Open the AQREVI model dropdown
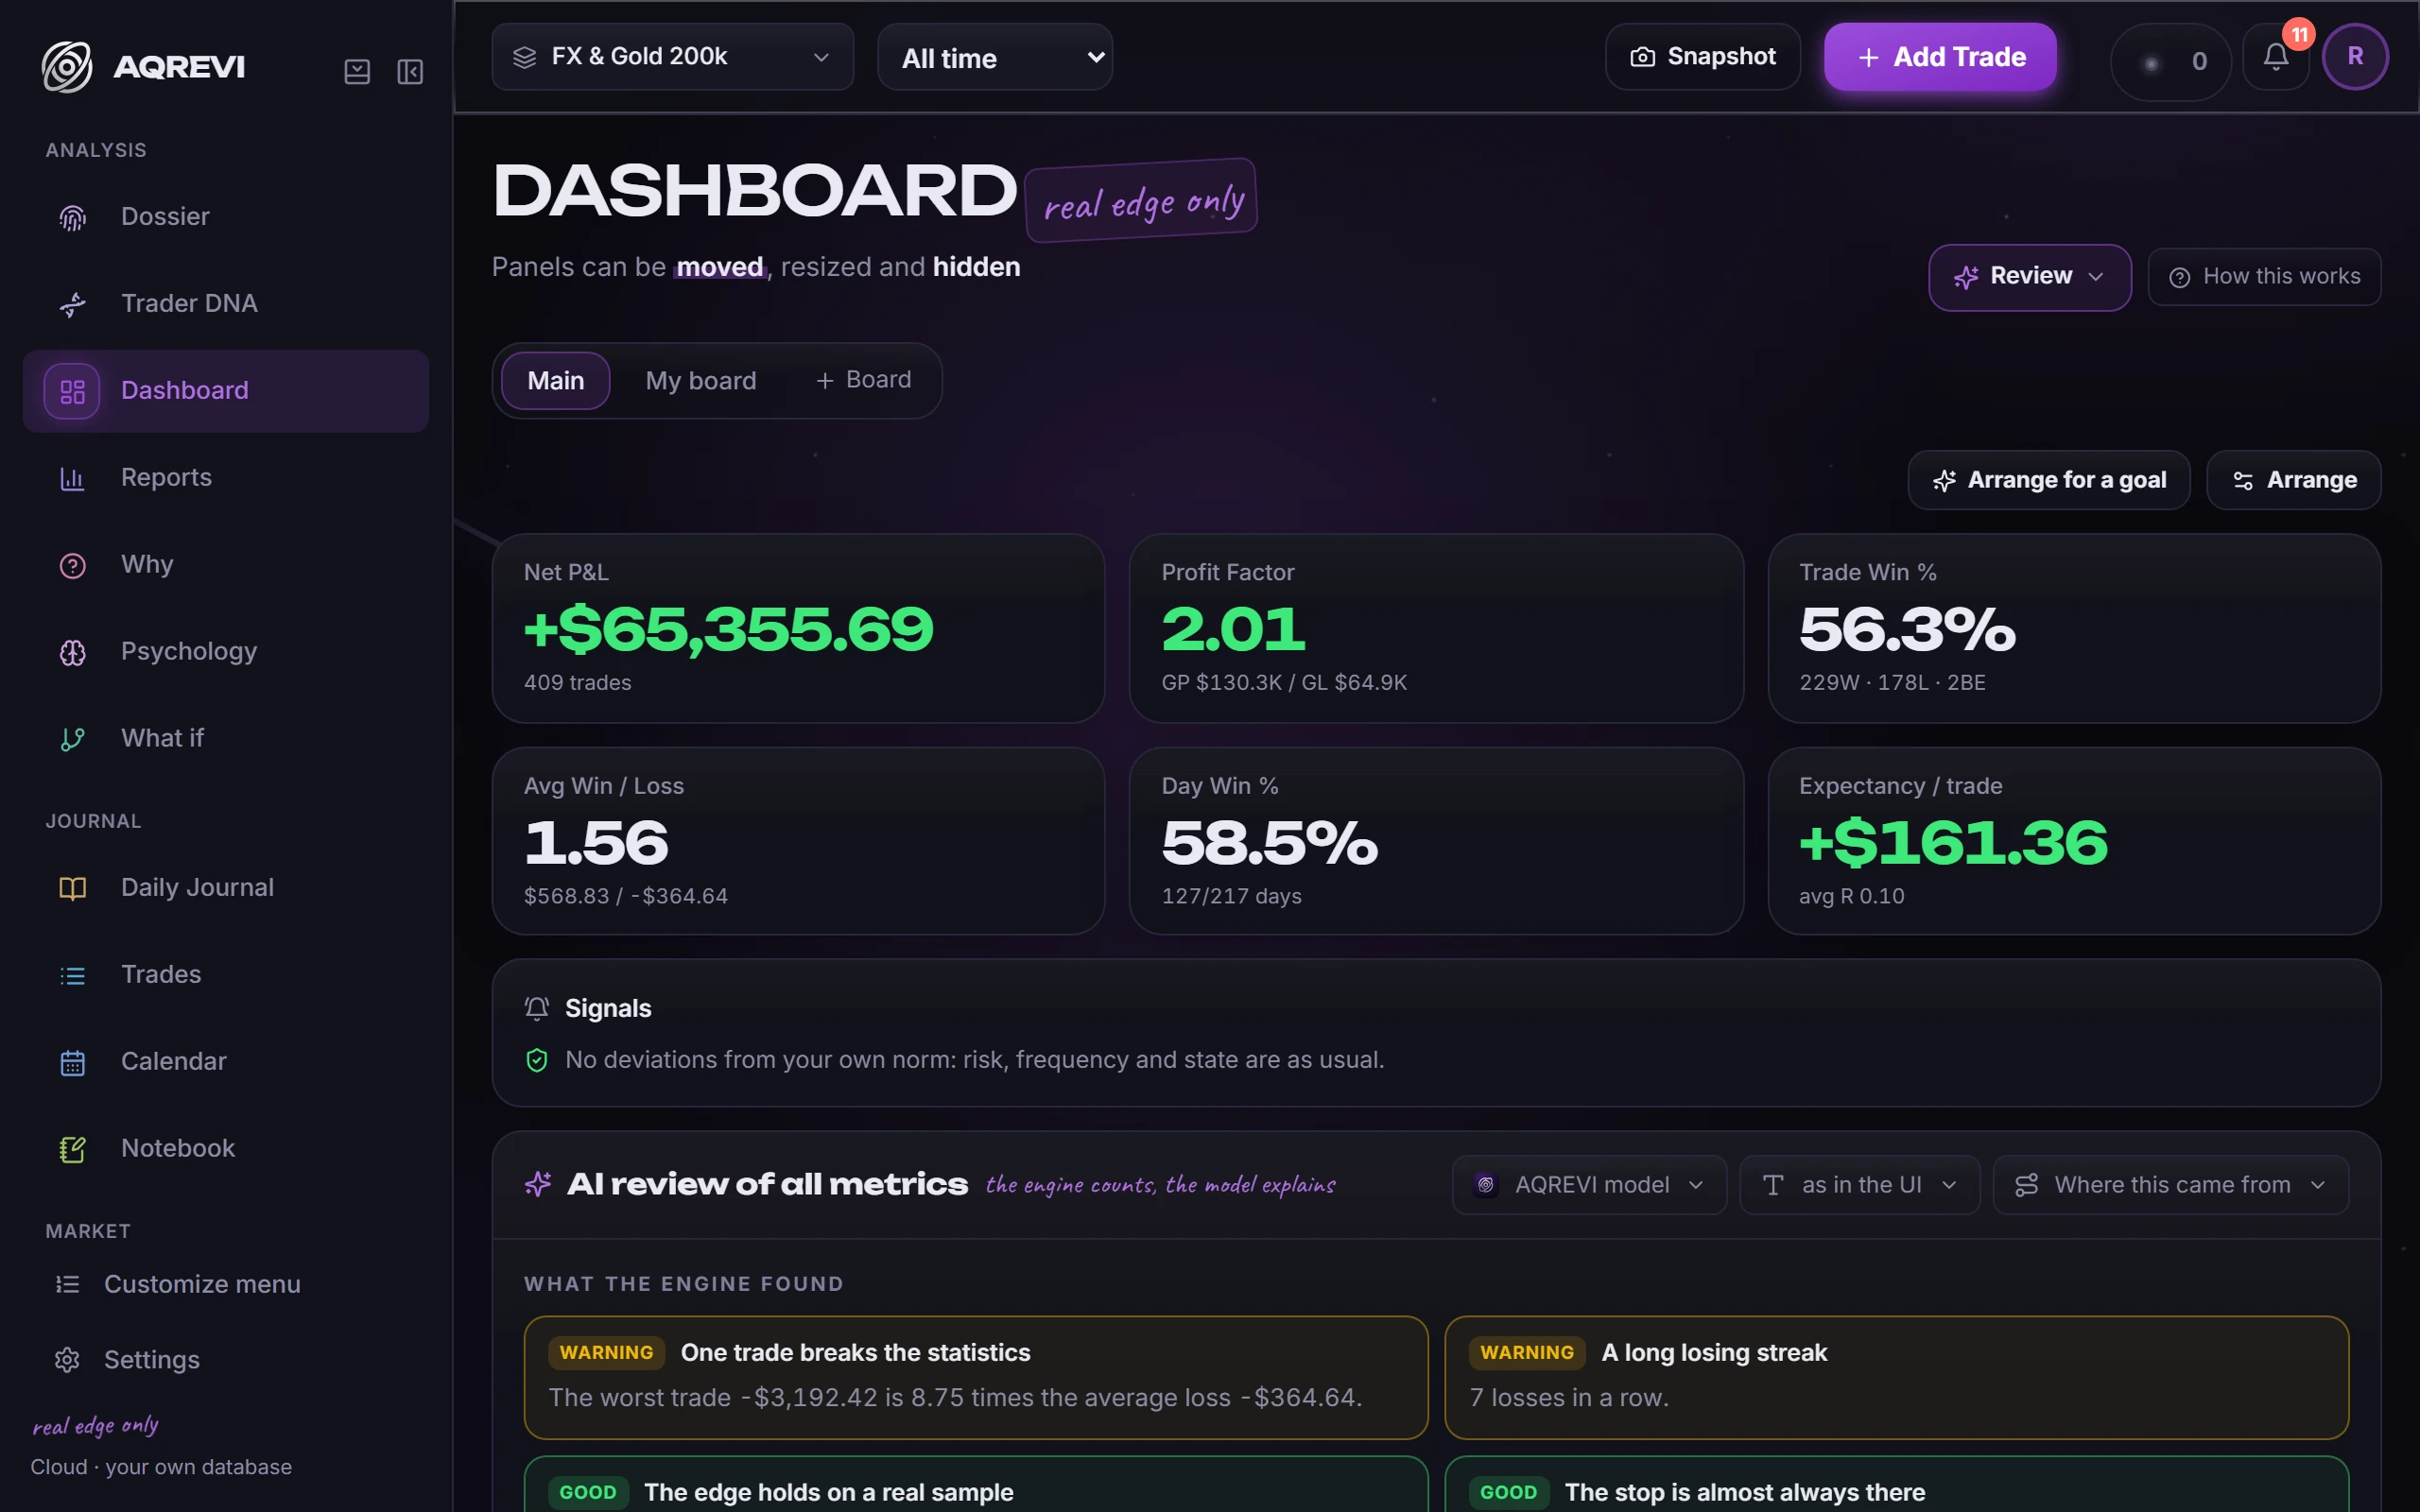Viewport: 2420px width, 1512px height. pos(1589,1185)
